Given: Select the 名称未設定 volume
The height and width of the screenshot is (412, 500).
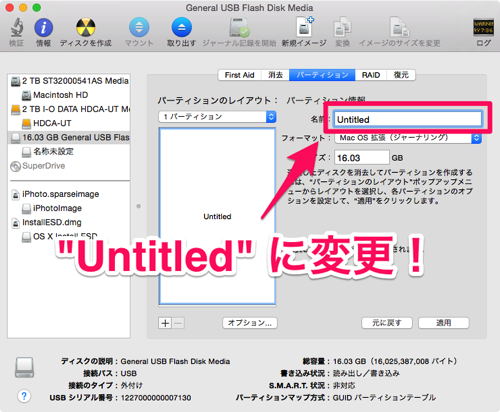Looking at the screenshot, I should (x=69, y=152).
